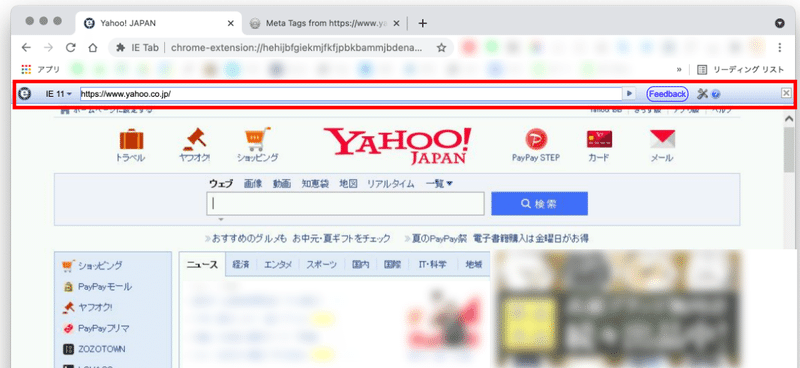Open a new tab with plus

422,23
